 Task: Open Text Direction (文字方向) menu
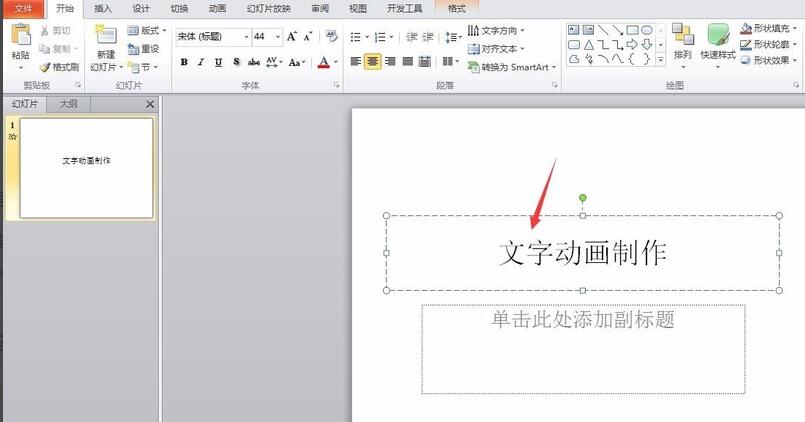coord(495,31)
